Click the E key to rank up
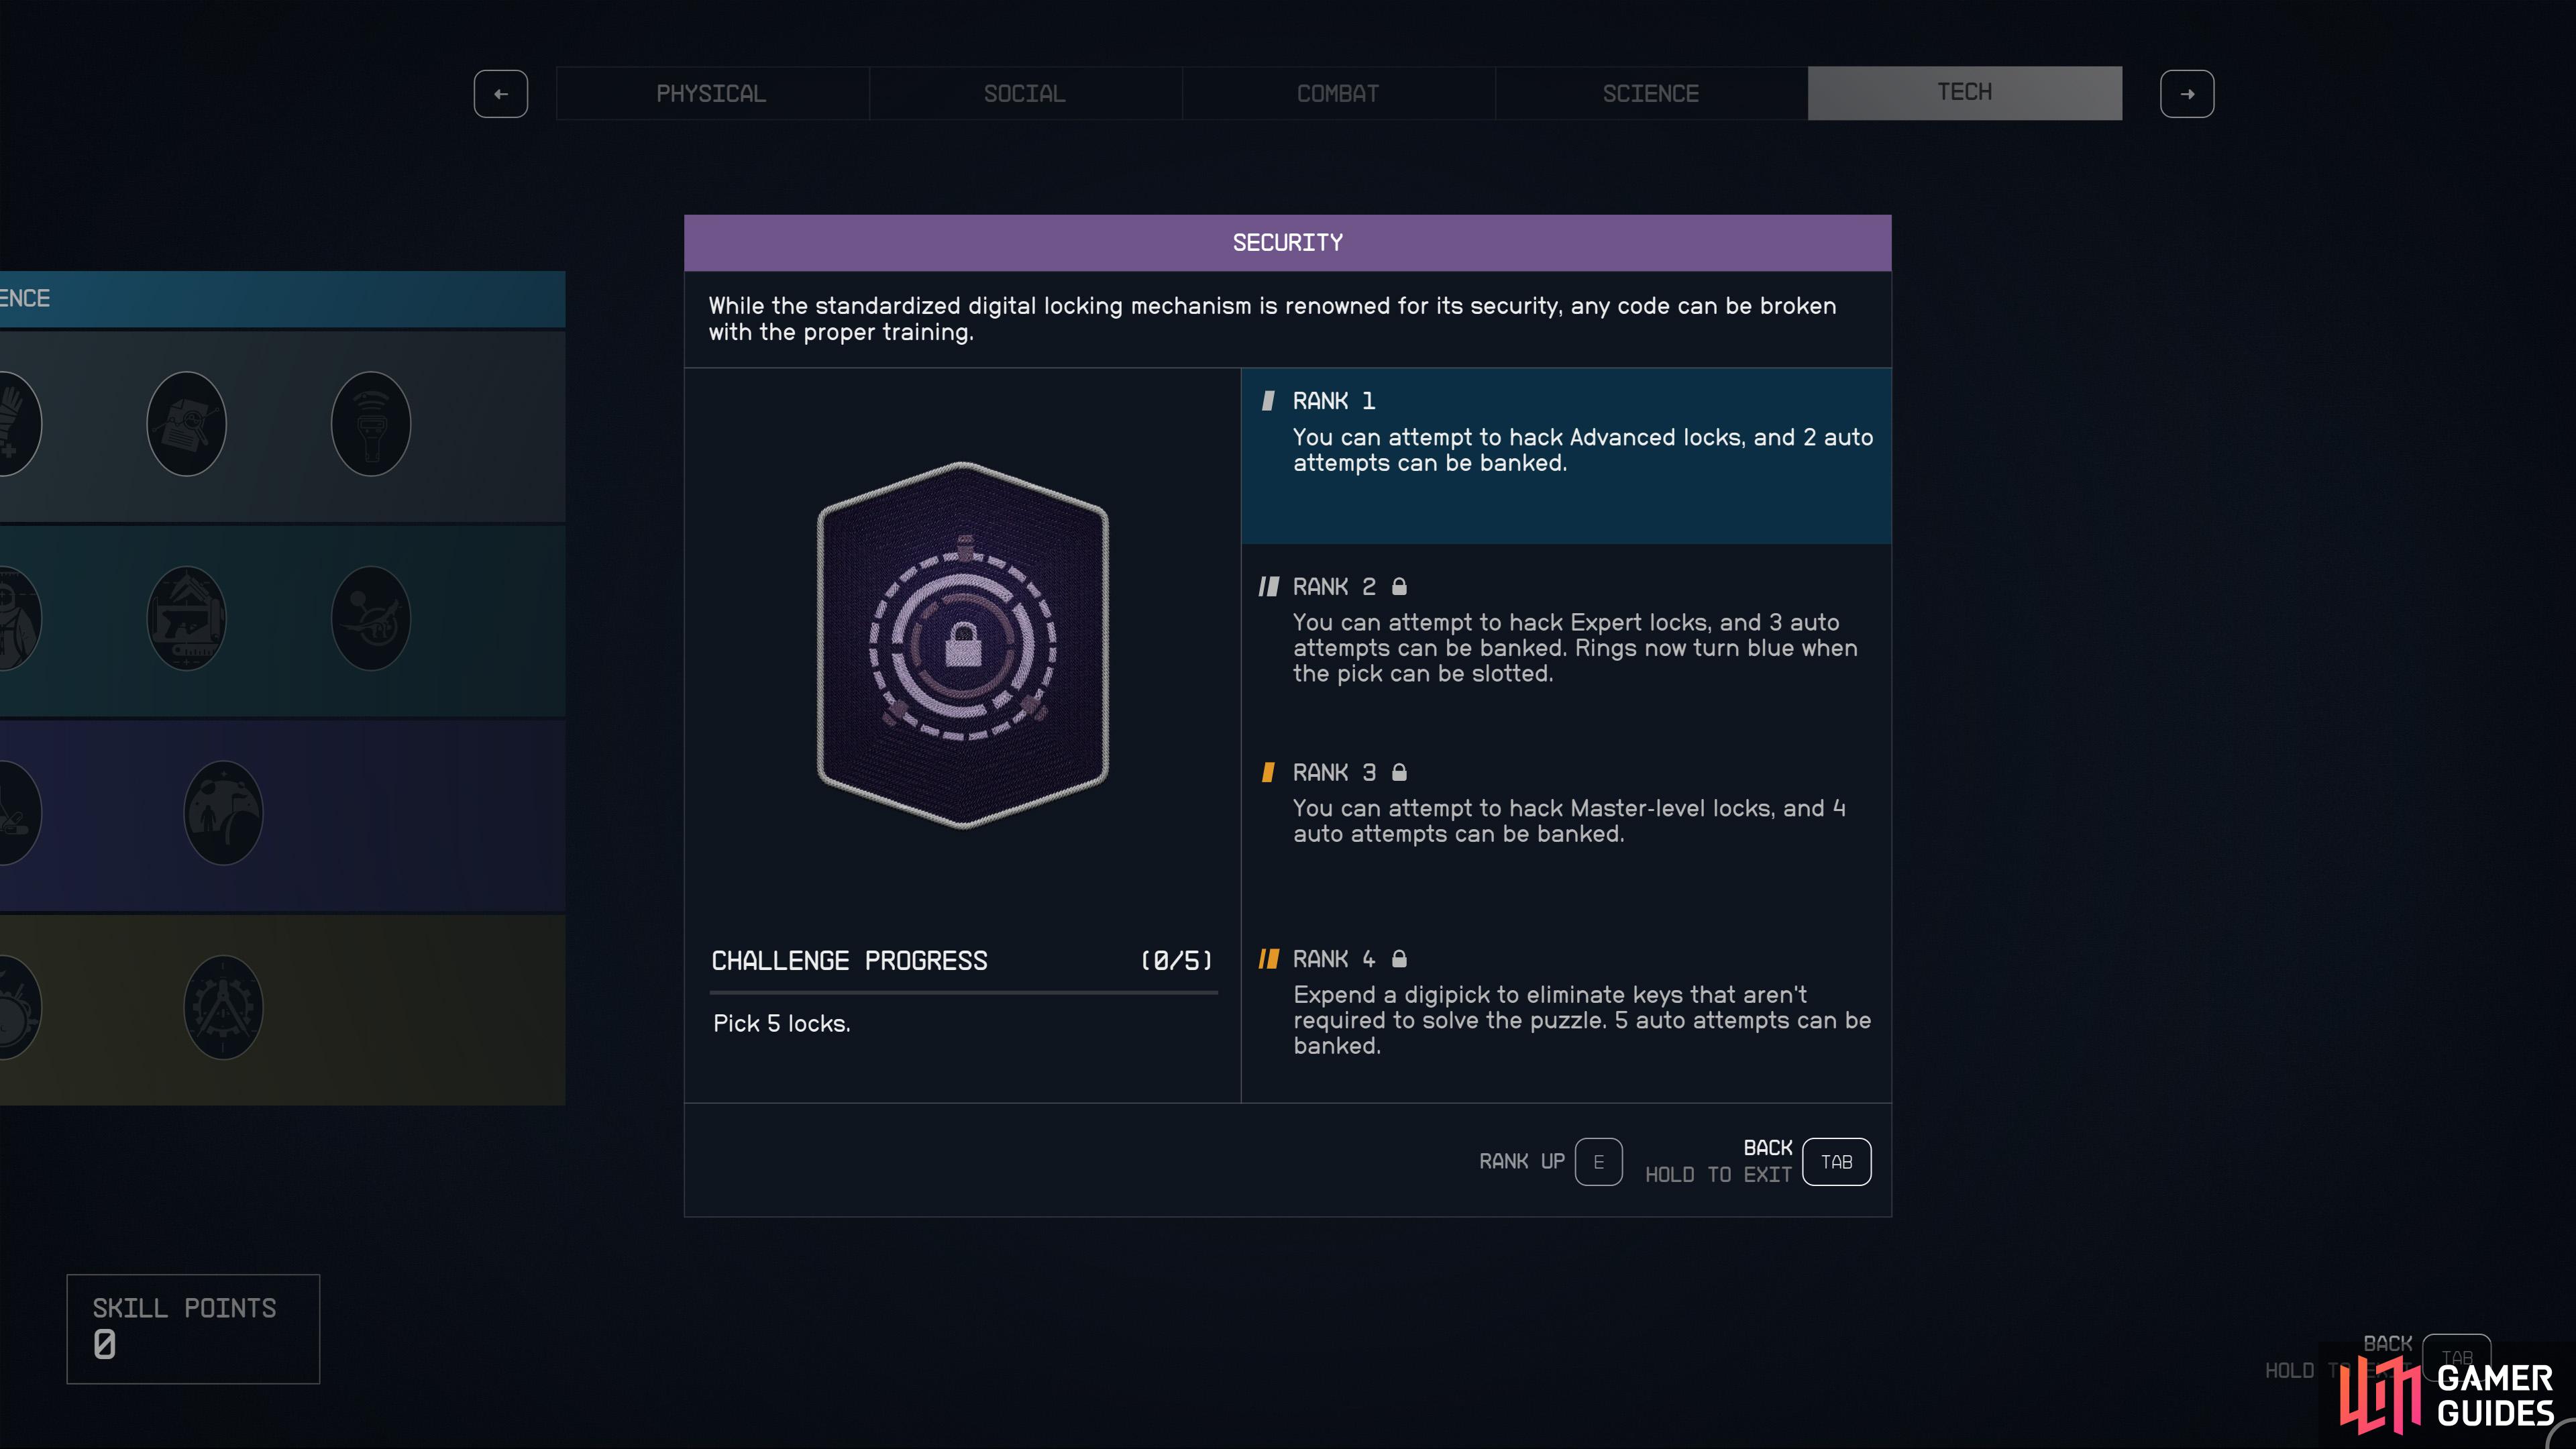Viewport: 2576px width, 1449px height. tap(1599, 1162)
